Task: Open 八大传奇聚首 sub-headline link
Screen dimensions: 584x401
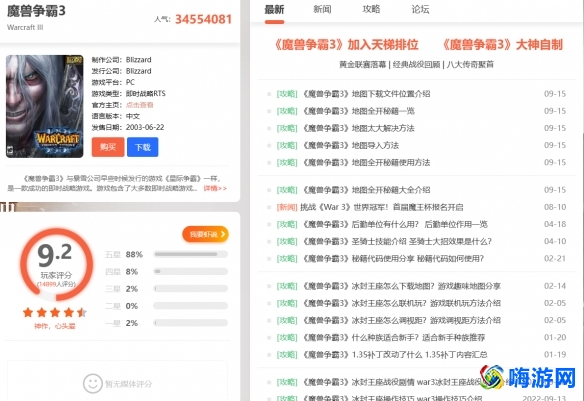Action: [470, 65]
